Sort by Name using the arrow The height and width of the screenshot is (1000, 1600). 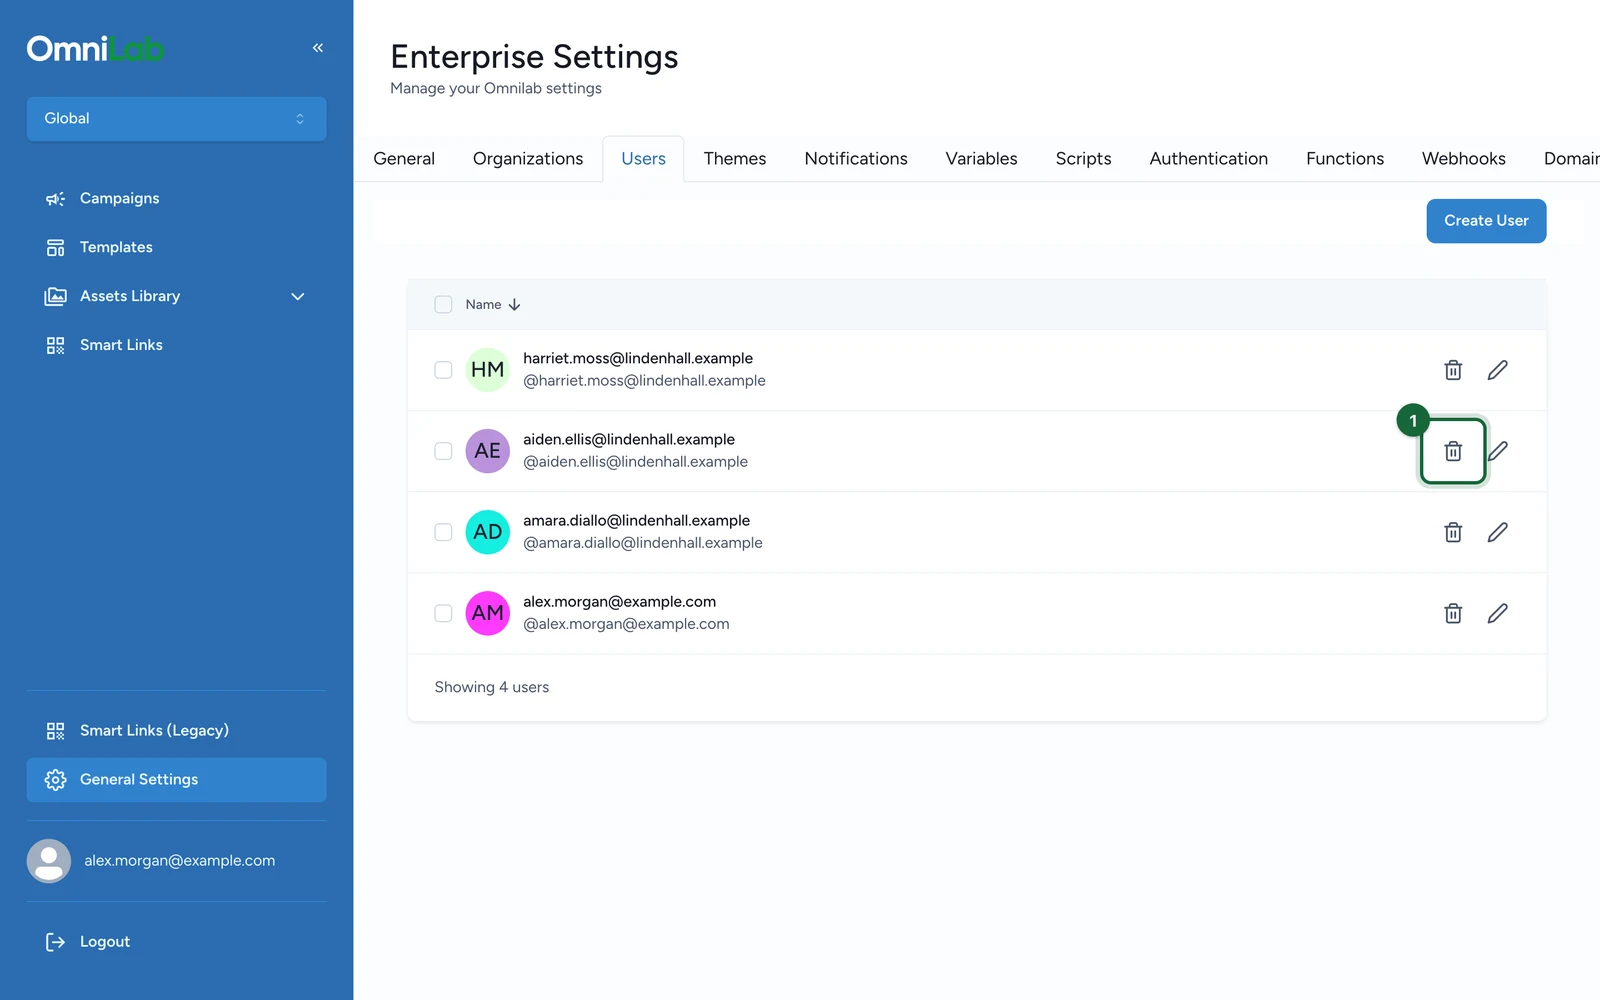pyautogui.click(x=514, y=305)
